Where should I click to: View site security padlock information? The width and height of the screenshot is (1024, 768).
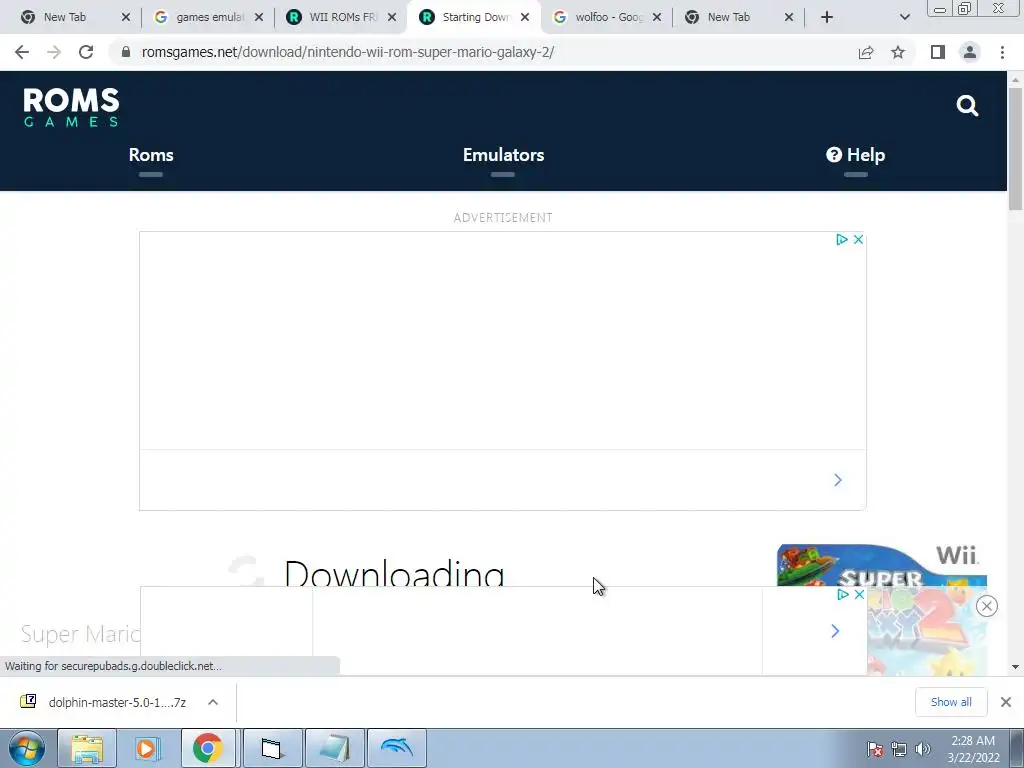(x=126, y=52)
